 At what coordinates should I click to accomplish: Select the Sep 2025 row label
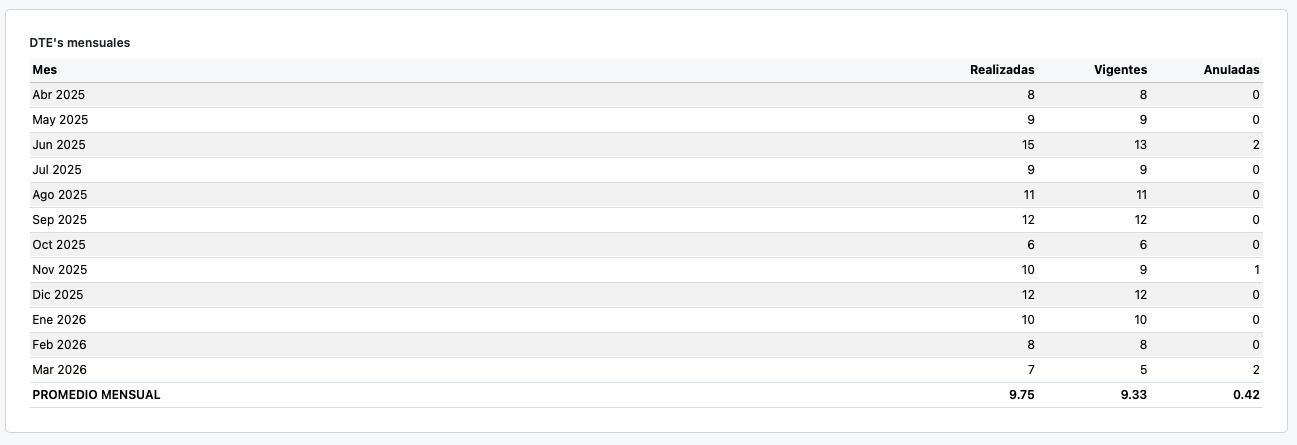click(60, 220)
